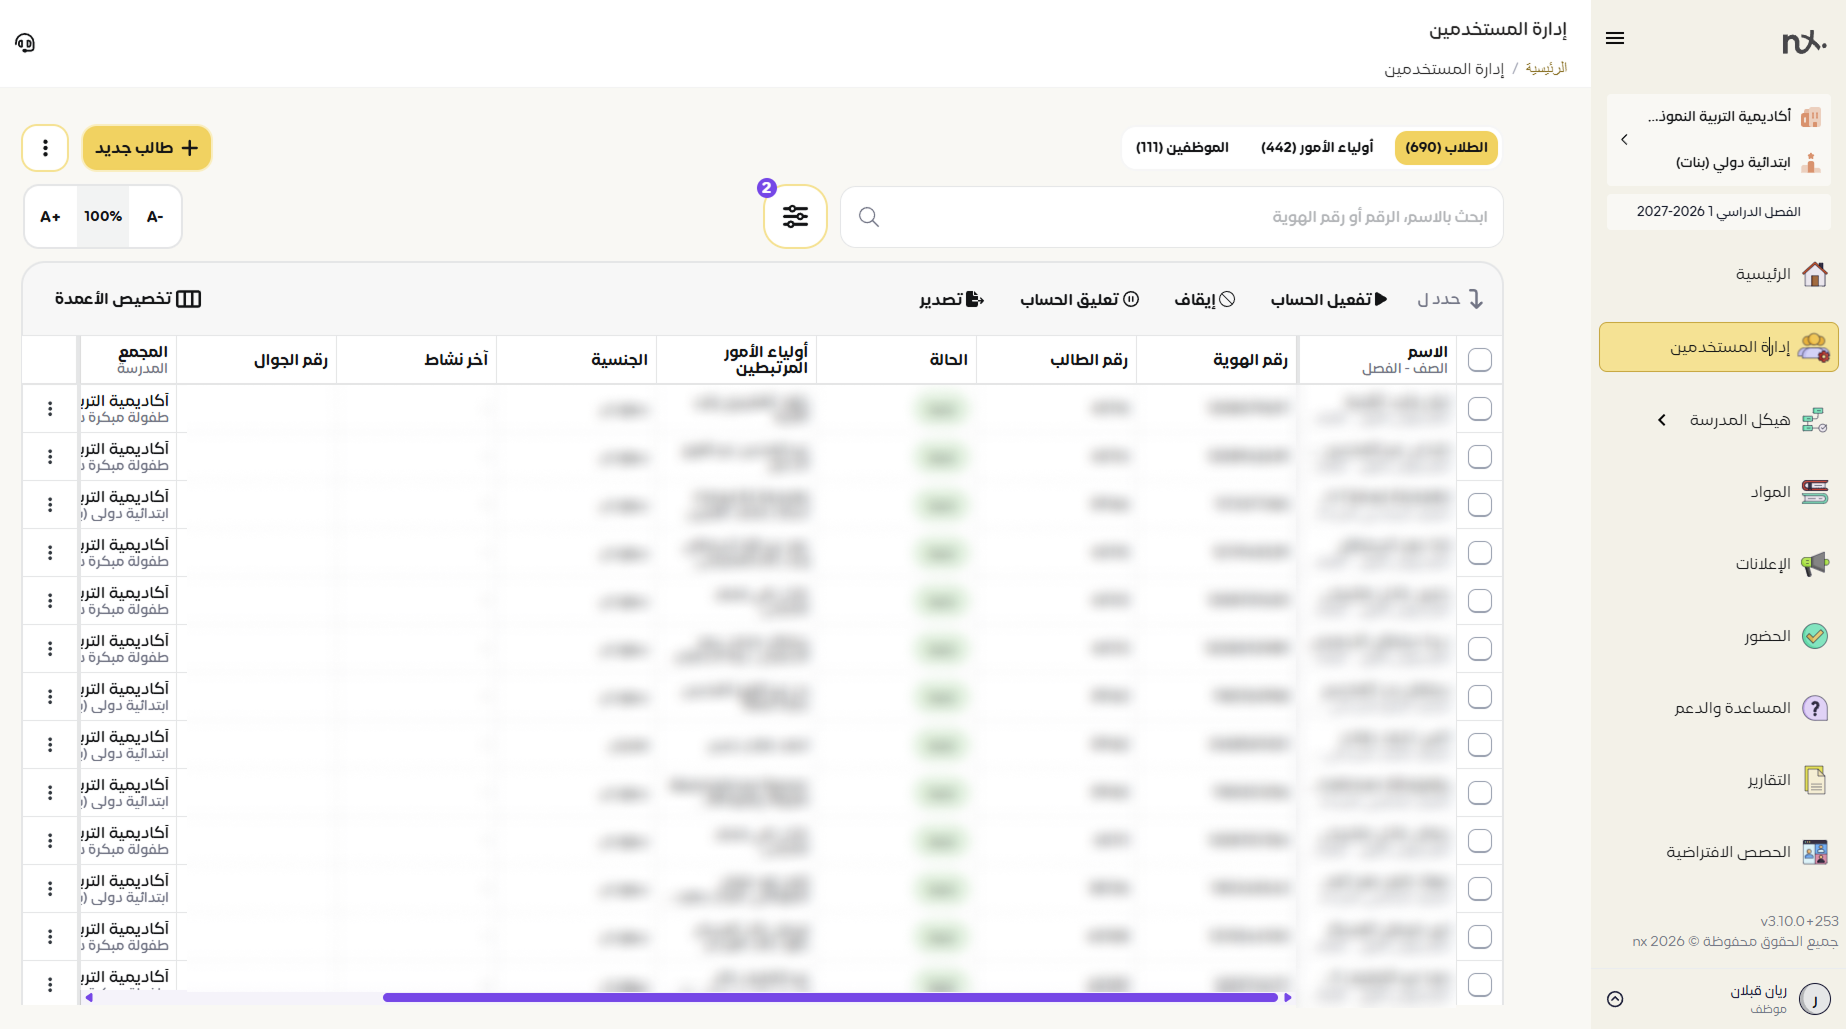1846x1029 pixels.
Task: Open the headset support icon at top left
Action: coord(25,42)
